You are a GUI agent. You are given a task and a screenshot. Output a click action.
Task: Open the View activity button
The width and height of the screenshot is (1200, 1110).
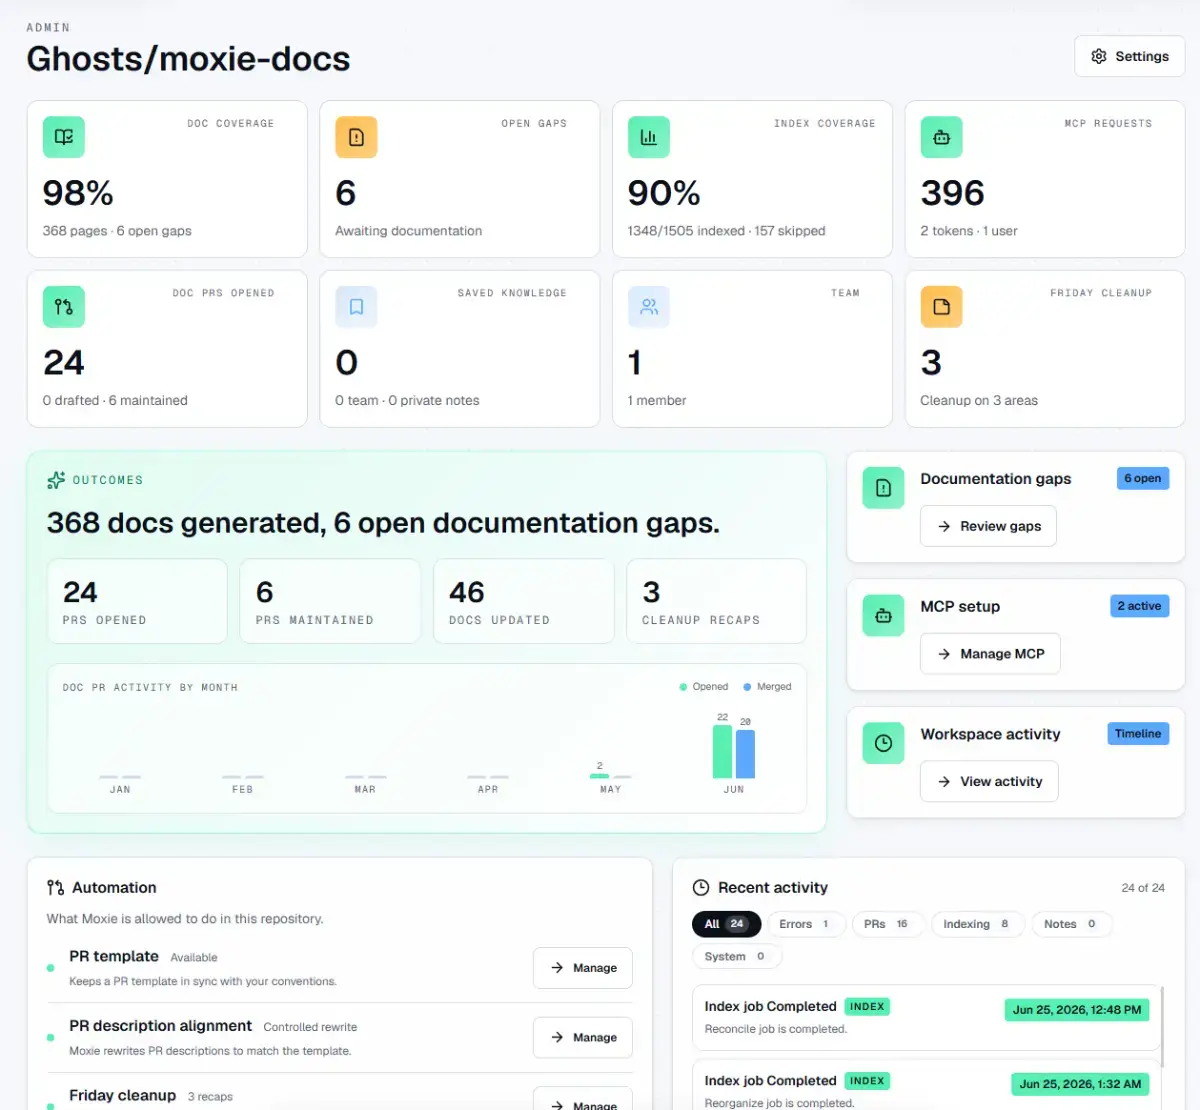pyautogui.click(x=989, y=781)
